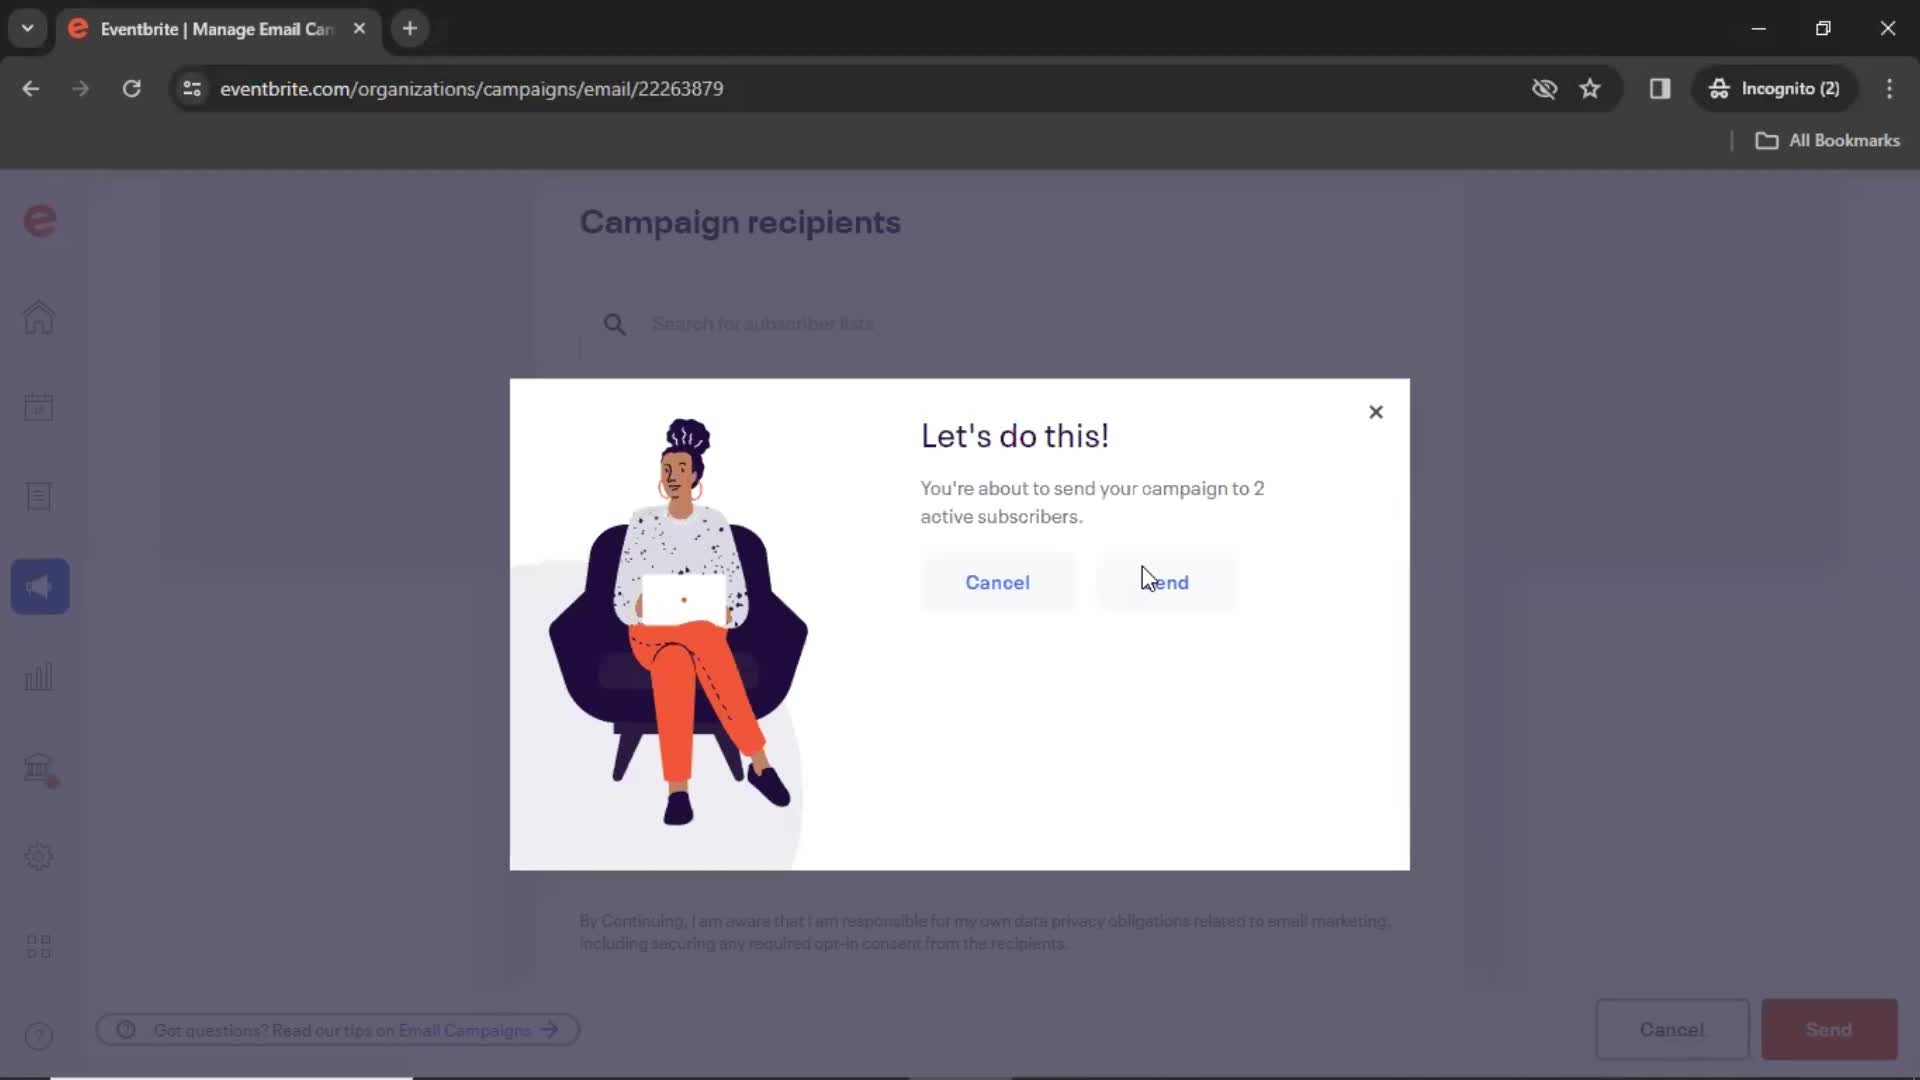Open a new browser tab
The image size is (1920, 1080).
[410, 28]
